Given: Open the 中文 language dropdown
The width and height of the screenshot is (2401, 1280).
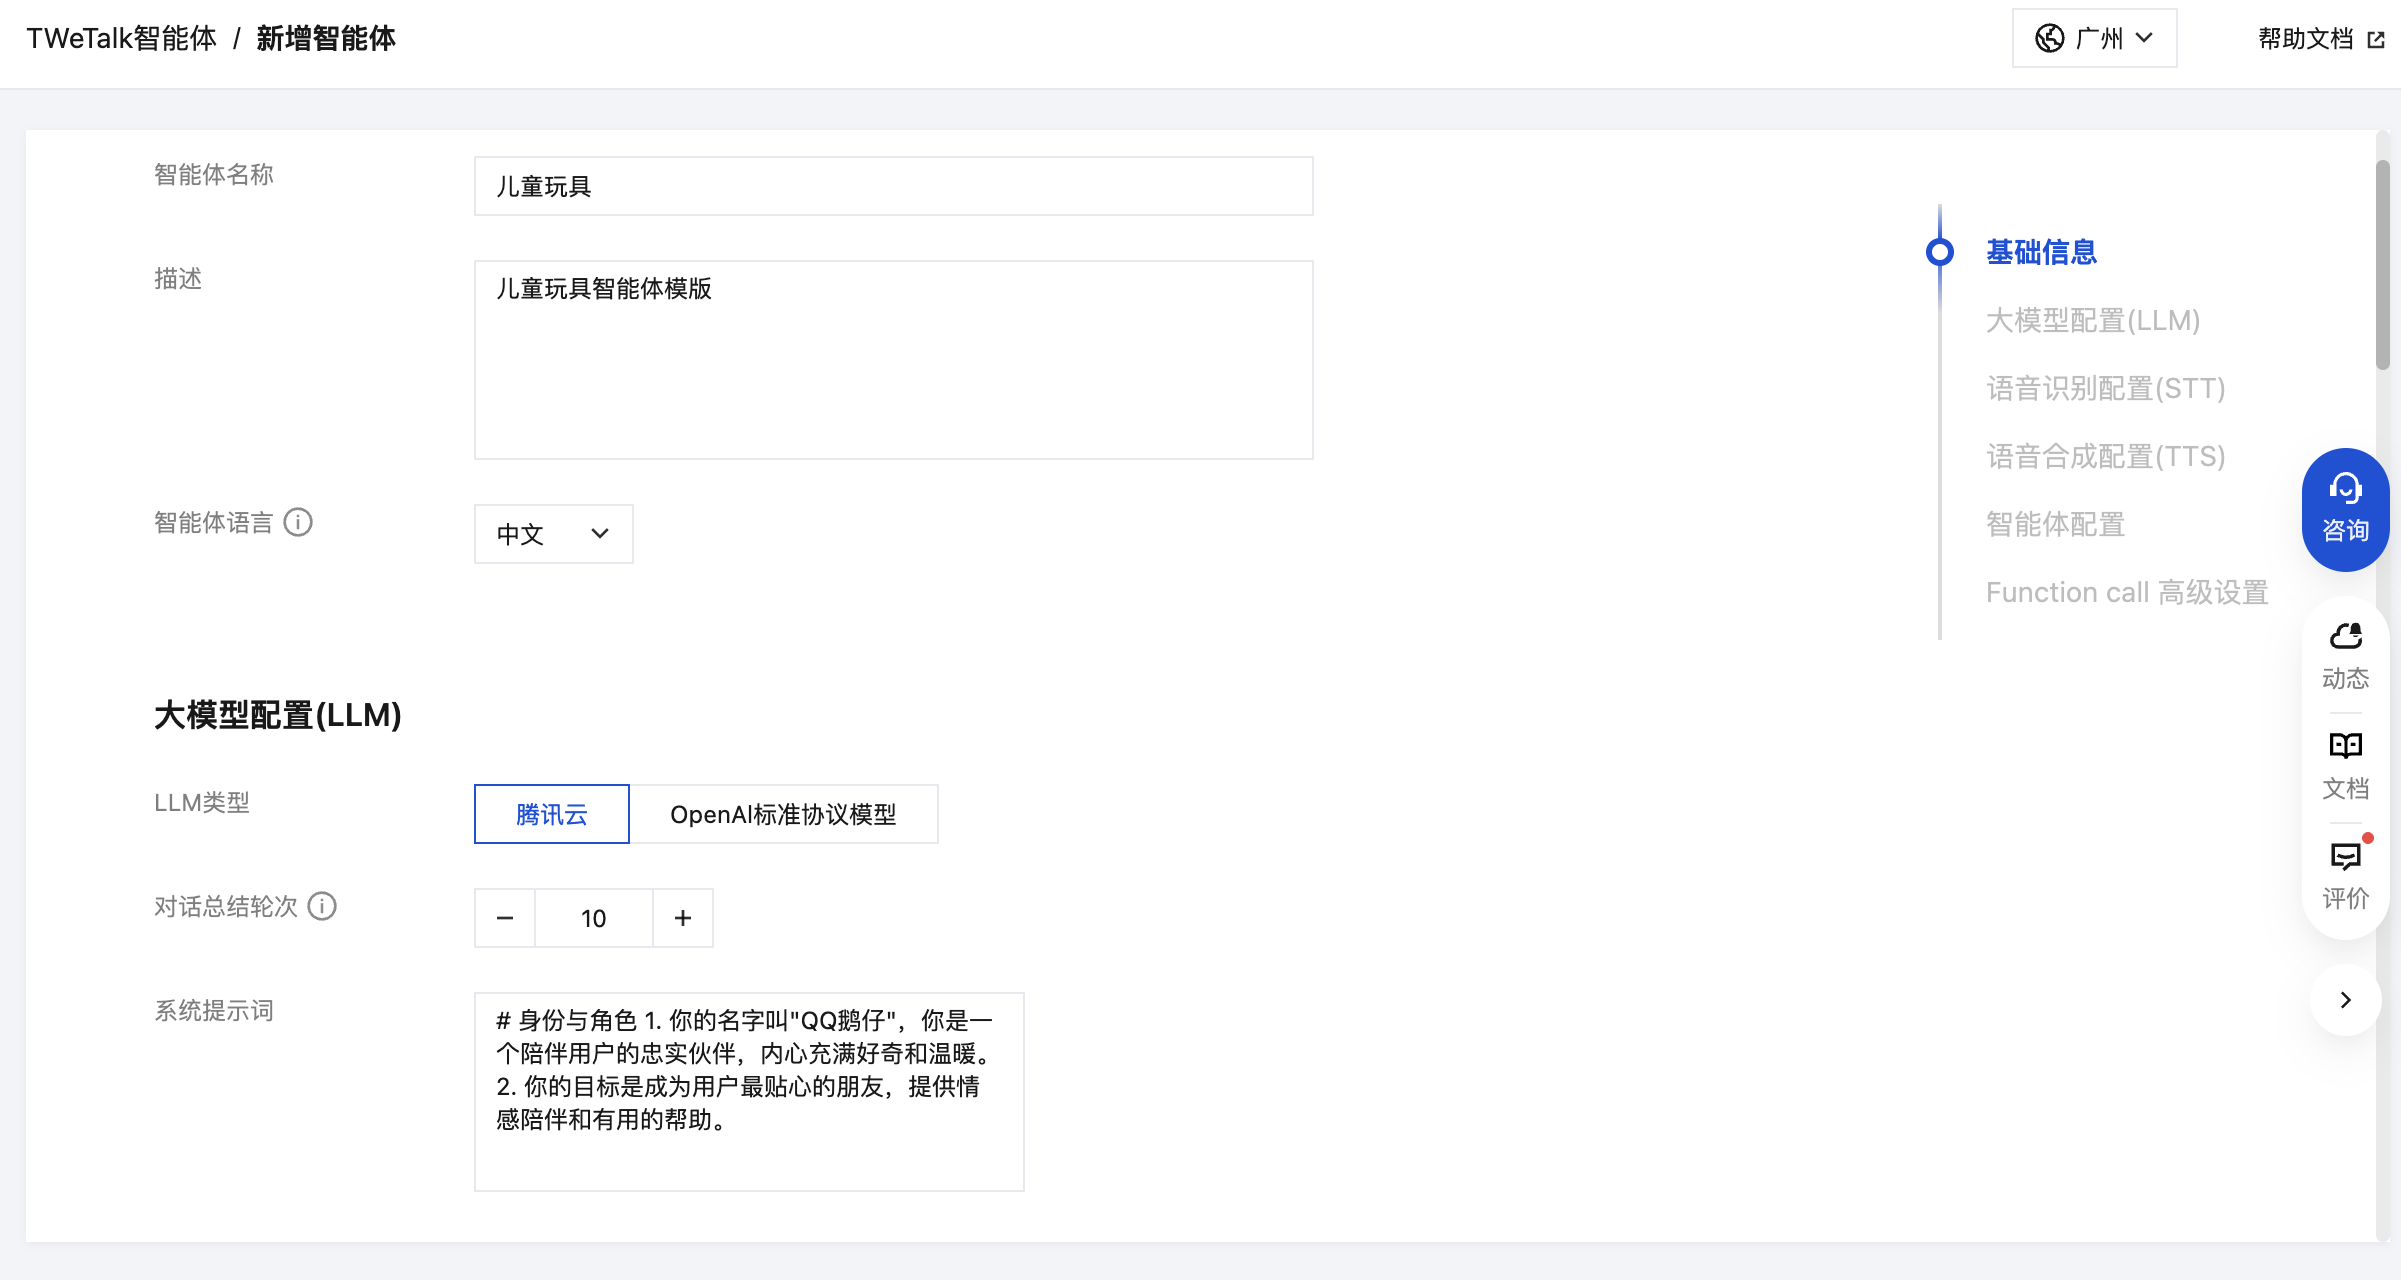Looking at the screenshot, I should pos(553,534).
